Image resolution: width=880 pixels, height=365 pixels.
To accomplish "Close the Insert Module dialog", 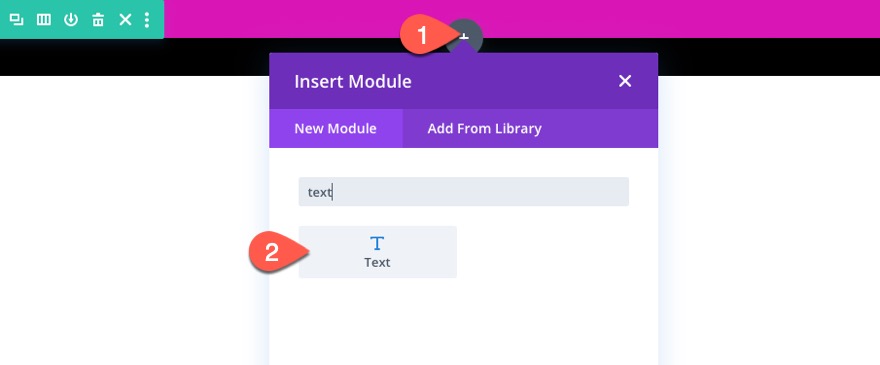I will (625, 81).
